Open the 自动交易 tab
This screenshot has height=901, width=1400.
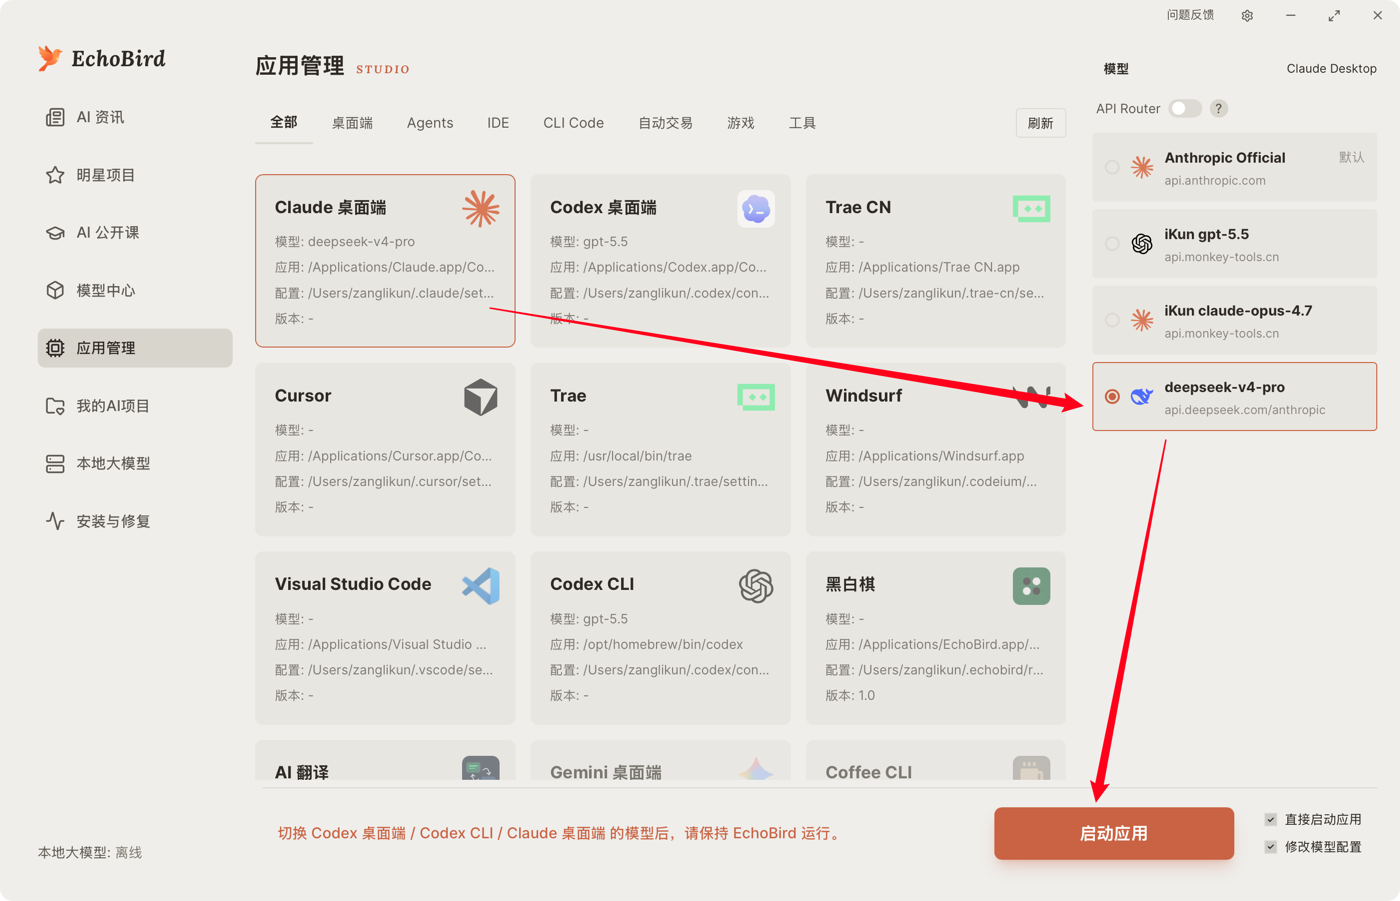(x=666, y=123)
